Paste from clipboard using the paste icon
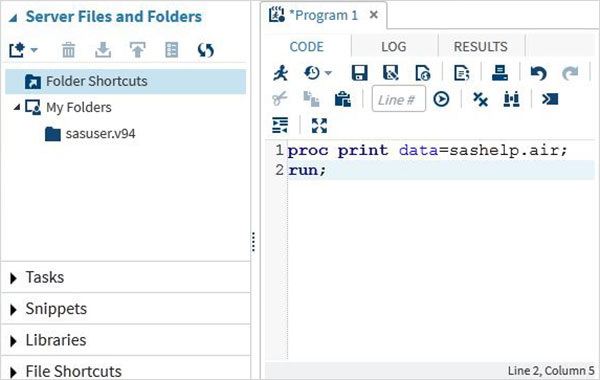The width and height of the screenshot is (600, 380). coord(343,99)
